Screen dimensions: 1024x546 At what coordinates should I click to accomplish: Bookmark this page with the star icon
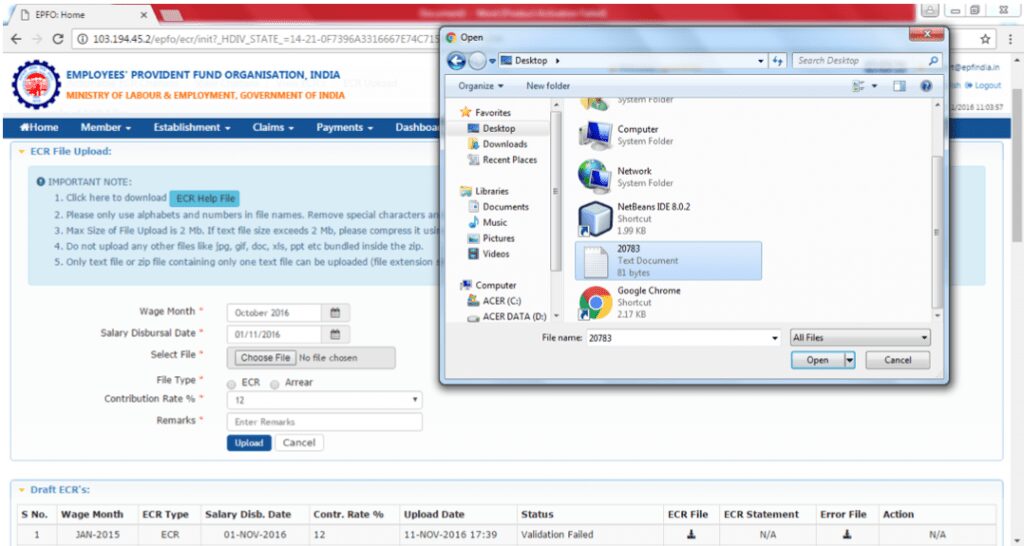coord(985,39)
